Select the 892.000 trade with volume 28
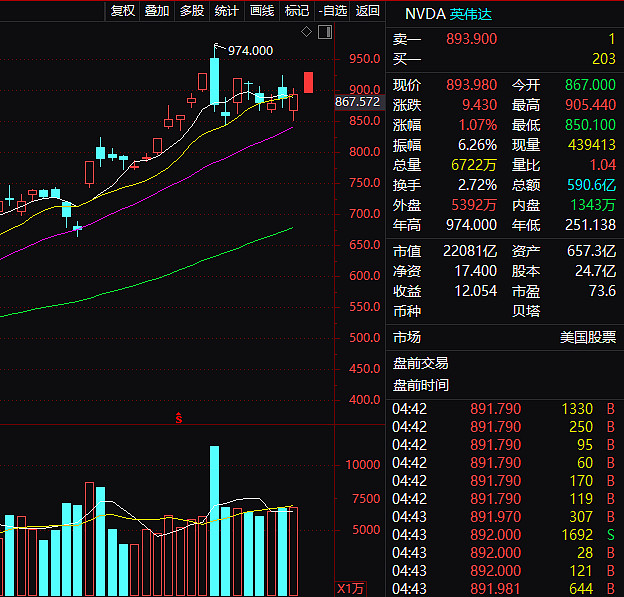The image size is (624, 597). click(503, 553)
